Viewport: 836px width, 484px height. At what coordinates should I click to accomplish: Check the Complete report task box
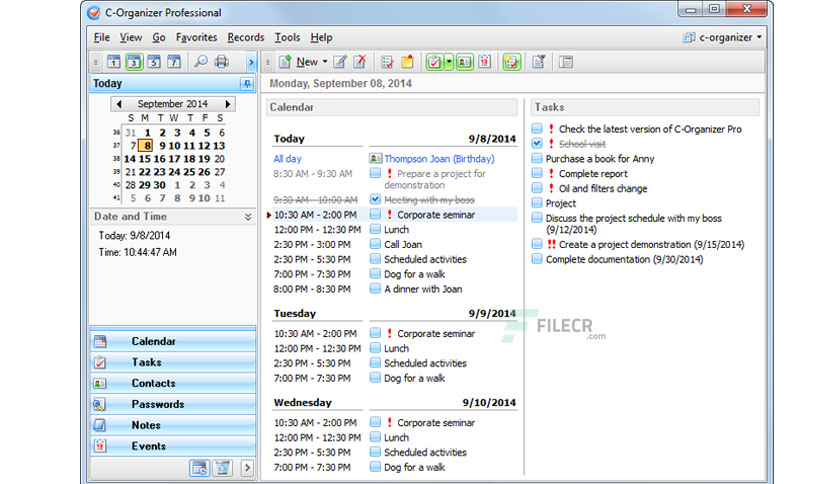click(x=537, y=173)
